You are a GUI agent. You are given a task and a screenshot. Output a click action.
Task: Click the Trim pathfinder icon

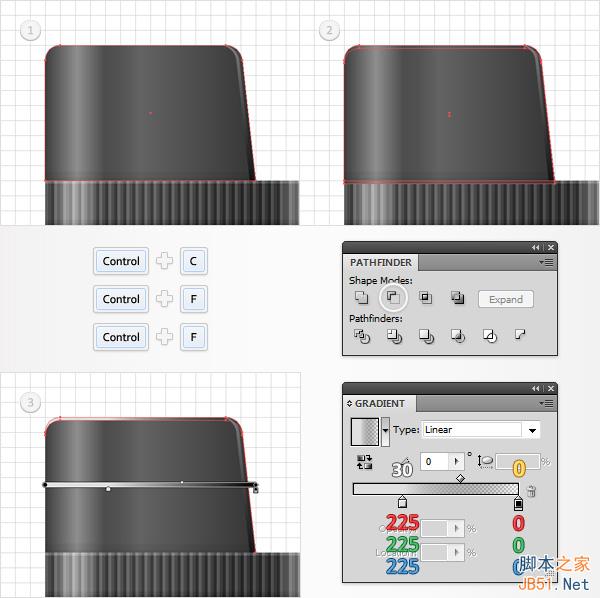[394, 336]
